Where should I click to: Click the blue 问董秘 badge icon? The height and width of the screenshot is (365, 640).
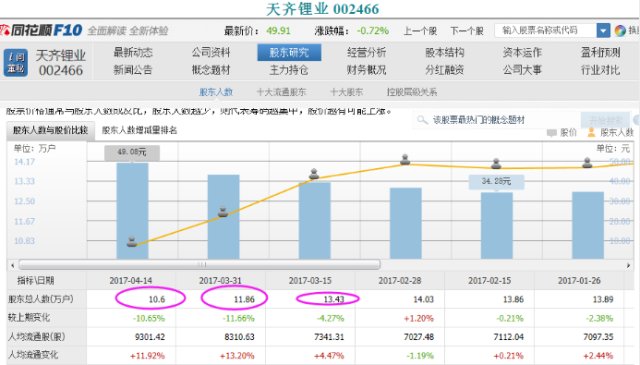click(x=16, y=62)
